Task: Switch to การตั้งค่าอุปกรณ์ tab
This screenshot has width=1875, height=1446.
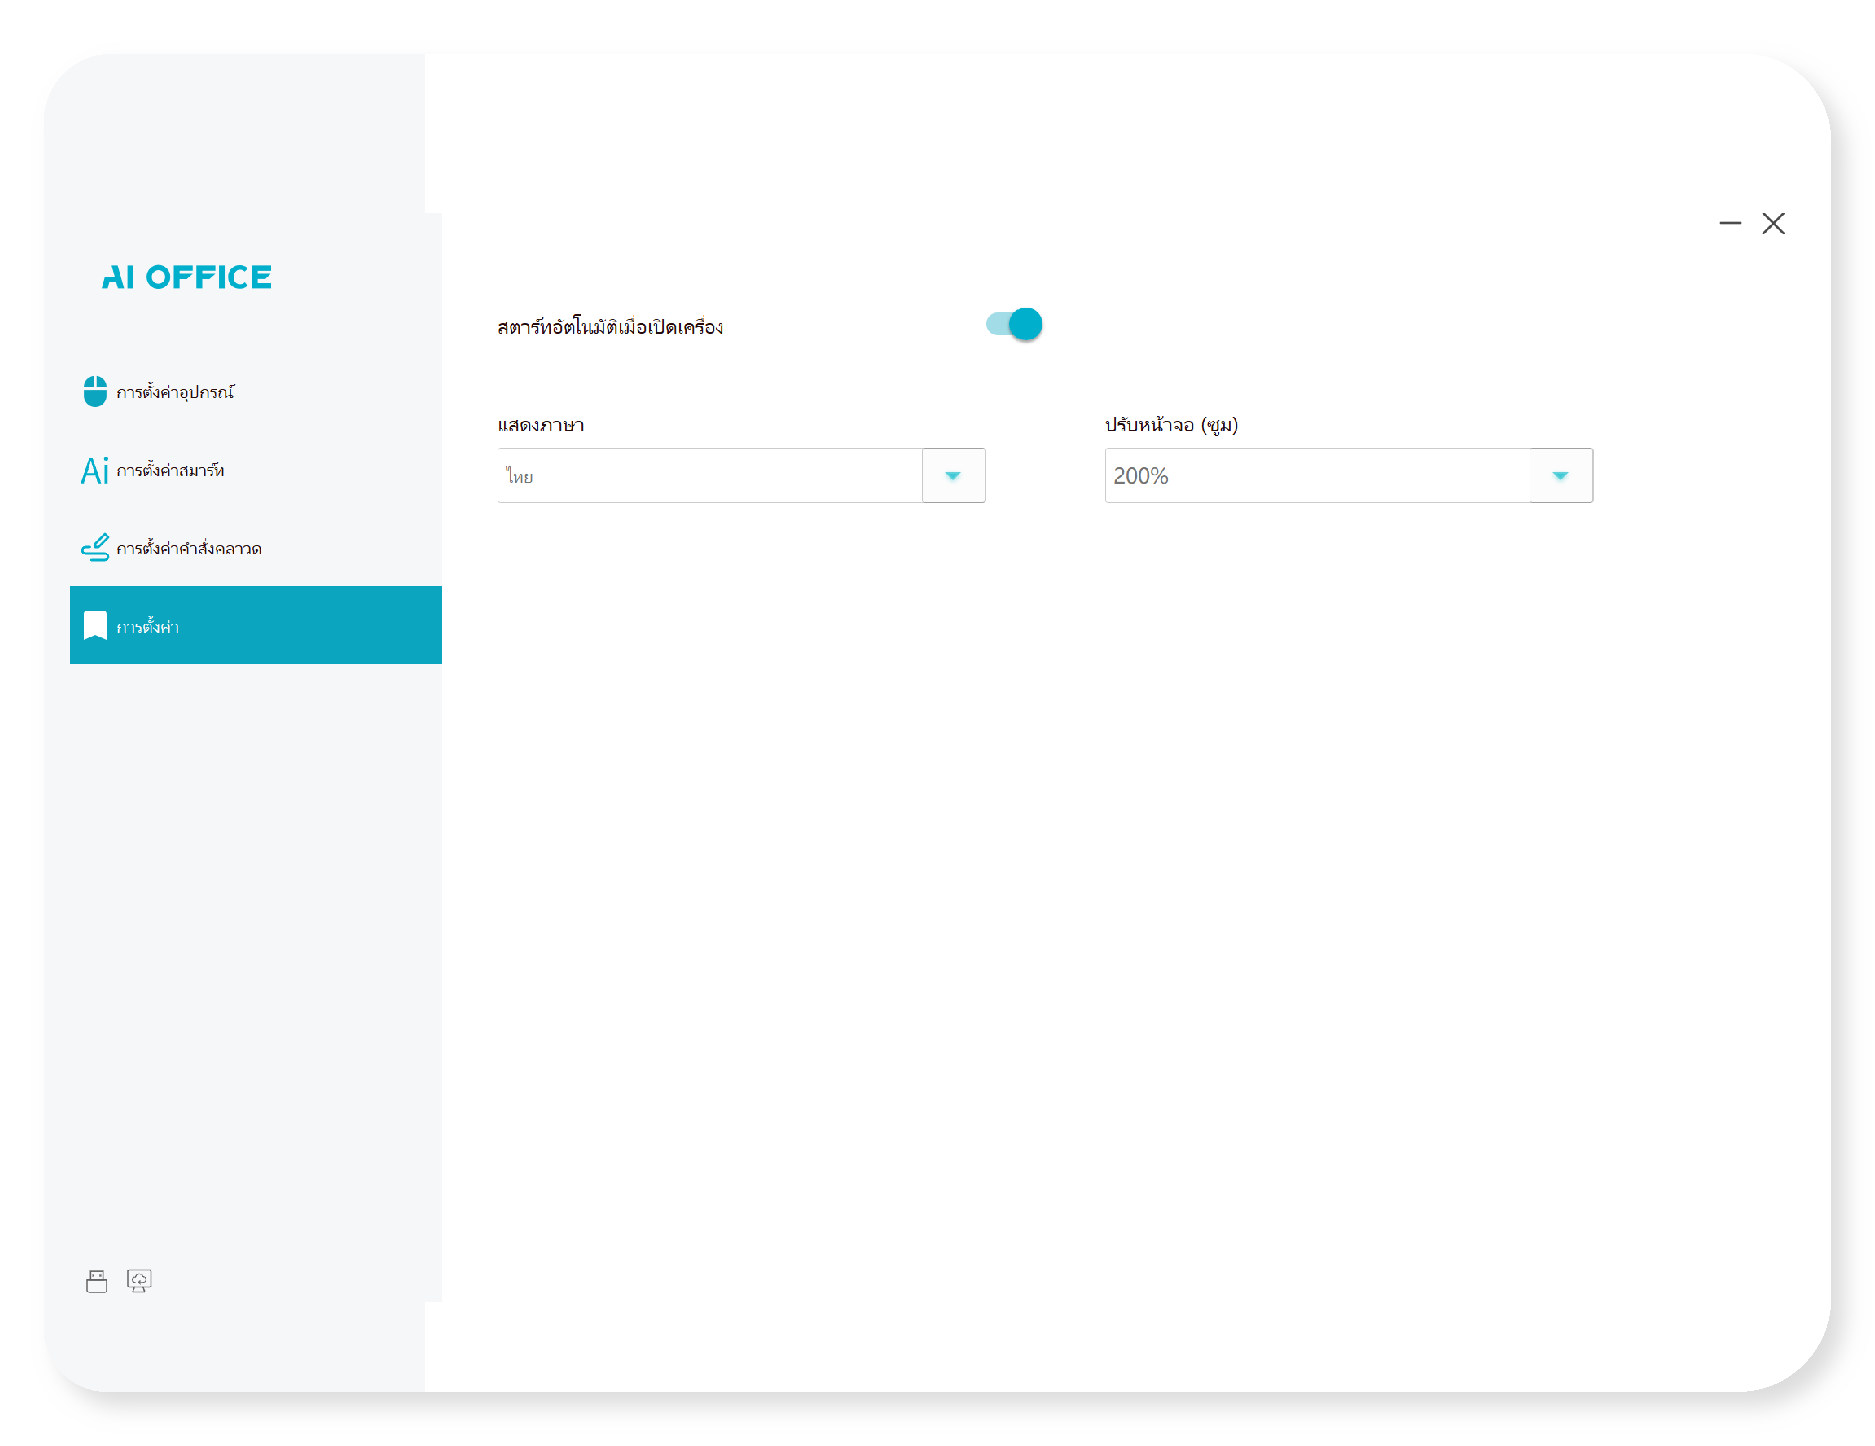Action: (175, 392)
